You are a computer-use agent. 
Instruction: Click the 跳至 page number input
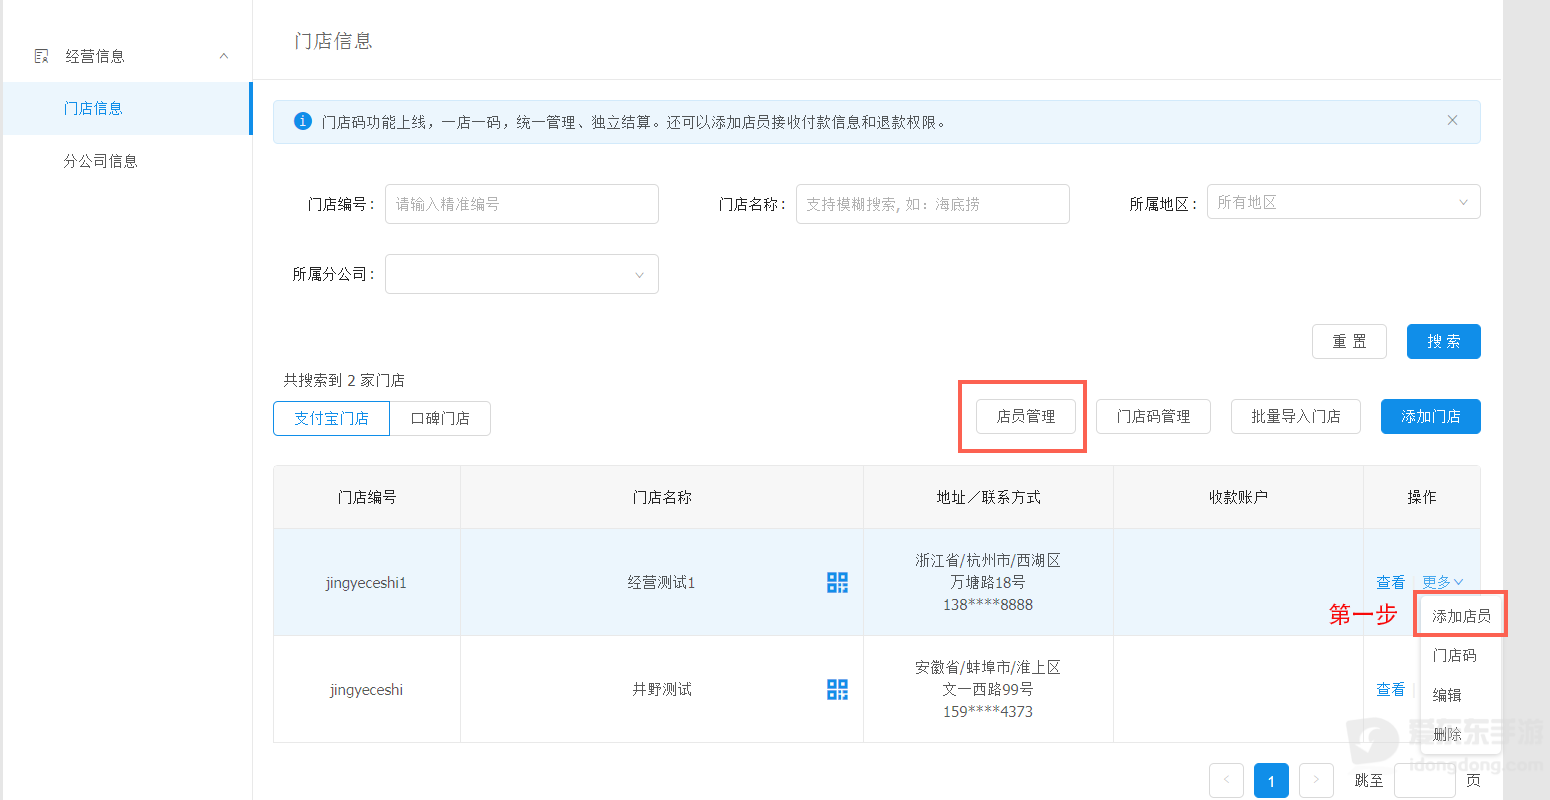tap(1424, 780)
